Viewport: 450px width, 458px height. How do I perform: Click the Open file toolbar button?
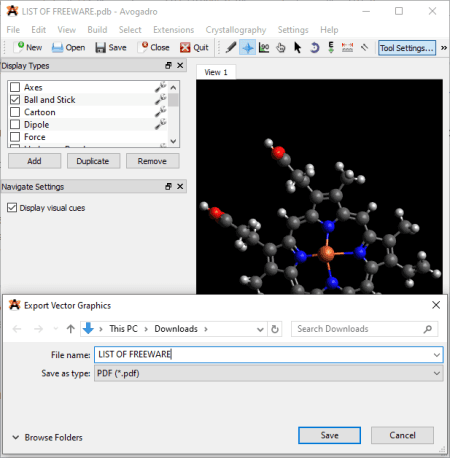[x=69, y=48]
